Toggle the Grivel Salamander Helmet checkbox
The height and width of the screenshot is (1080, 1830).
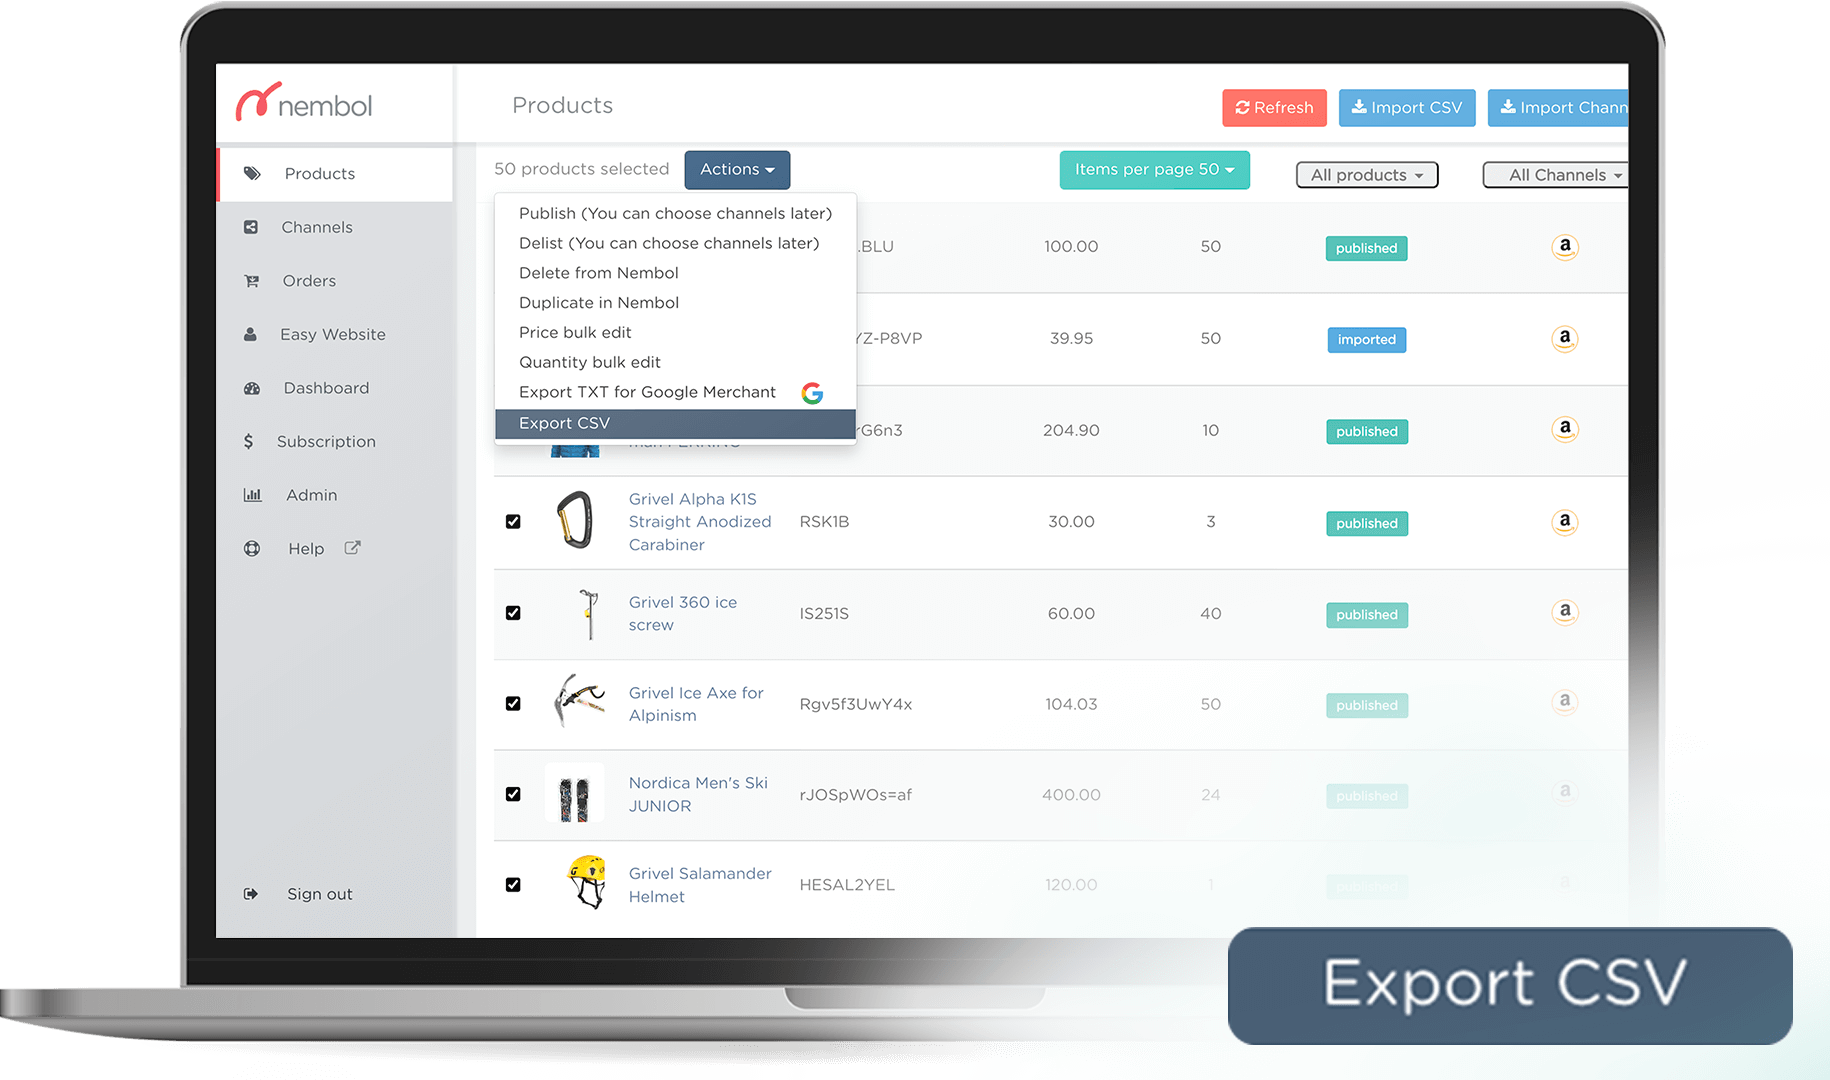point(513,884)
